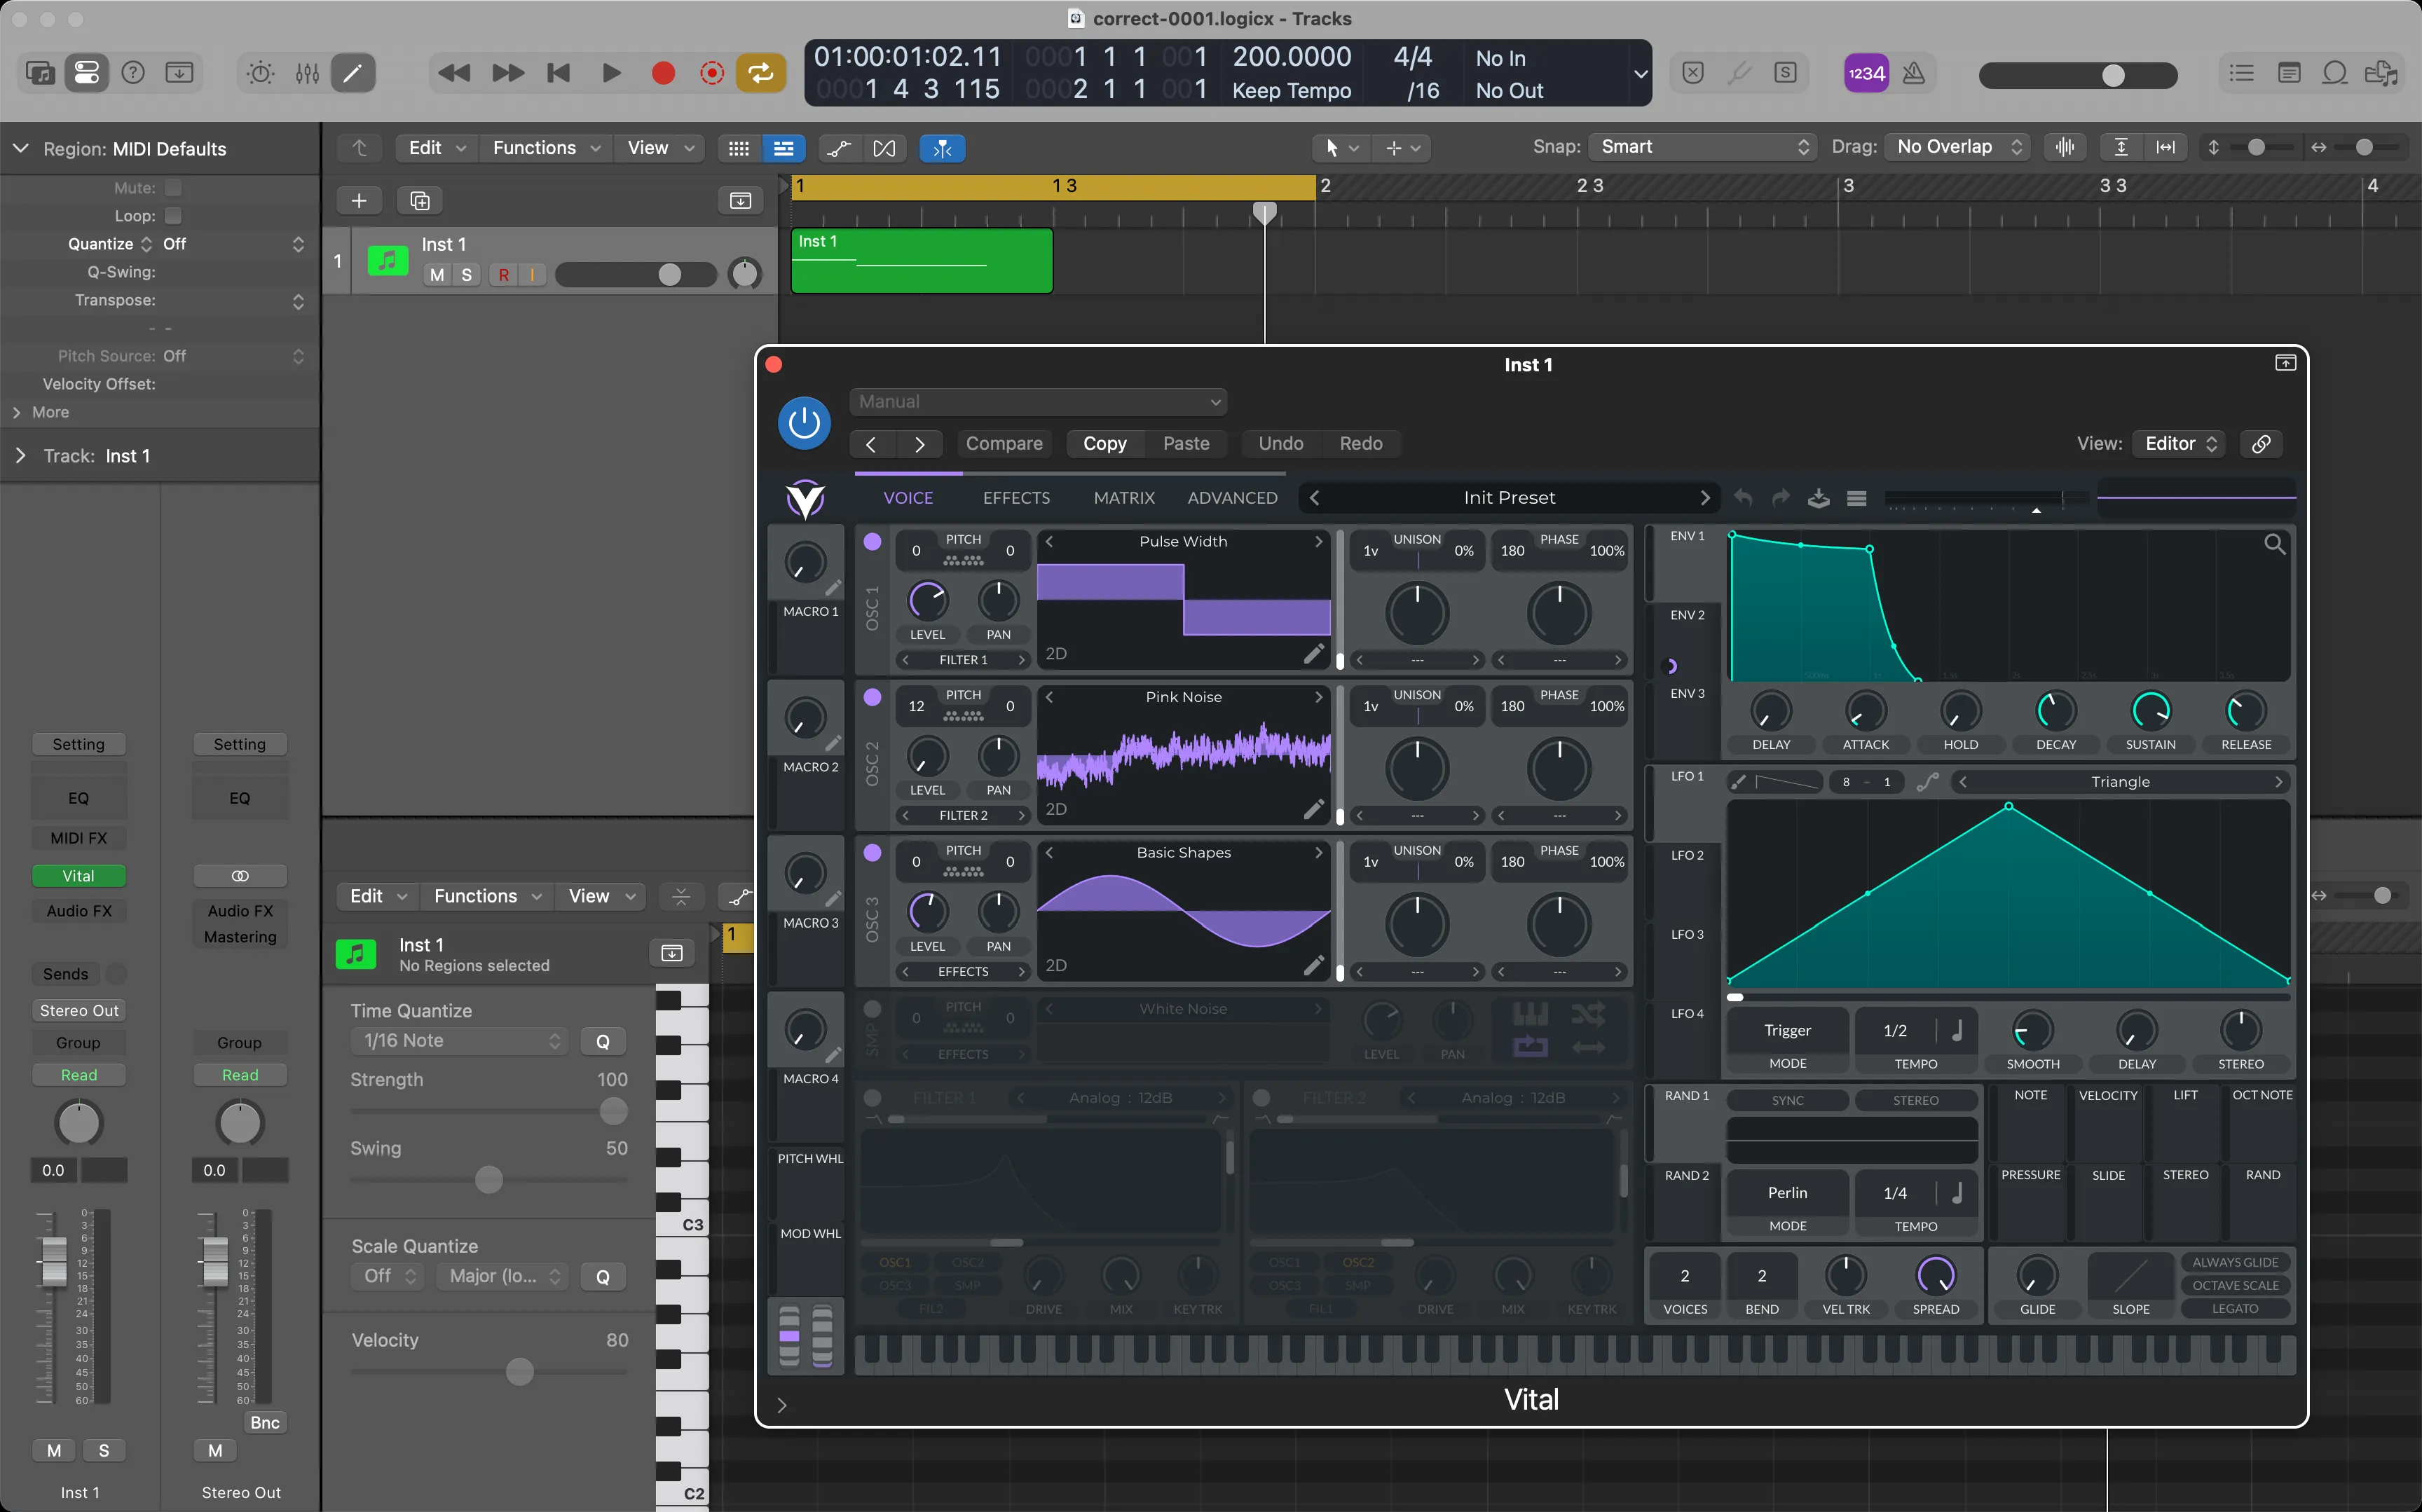The width and height of the screenshot is (2422, 1512).
Task: Click the Undo button in plugin header
Action: coord(1281,444)
